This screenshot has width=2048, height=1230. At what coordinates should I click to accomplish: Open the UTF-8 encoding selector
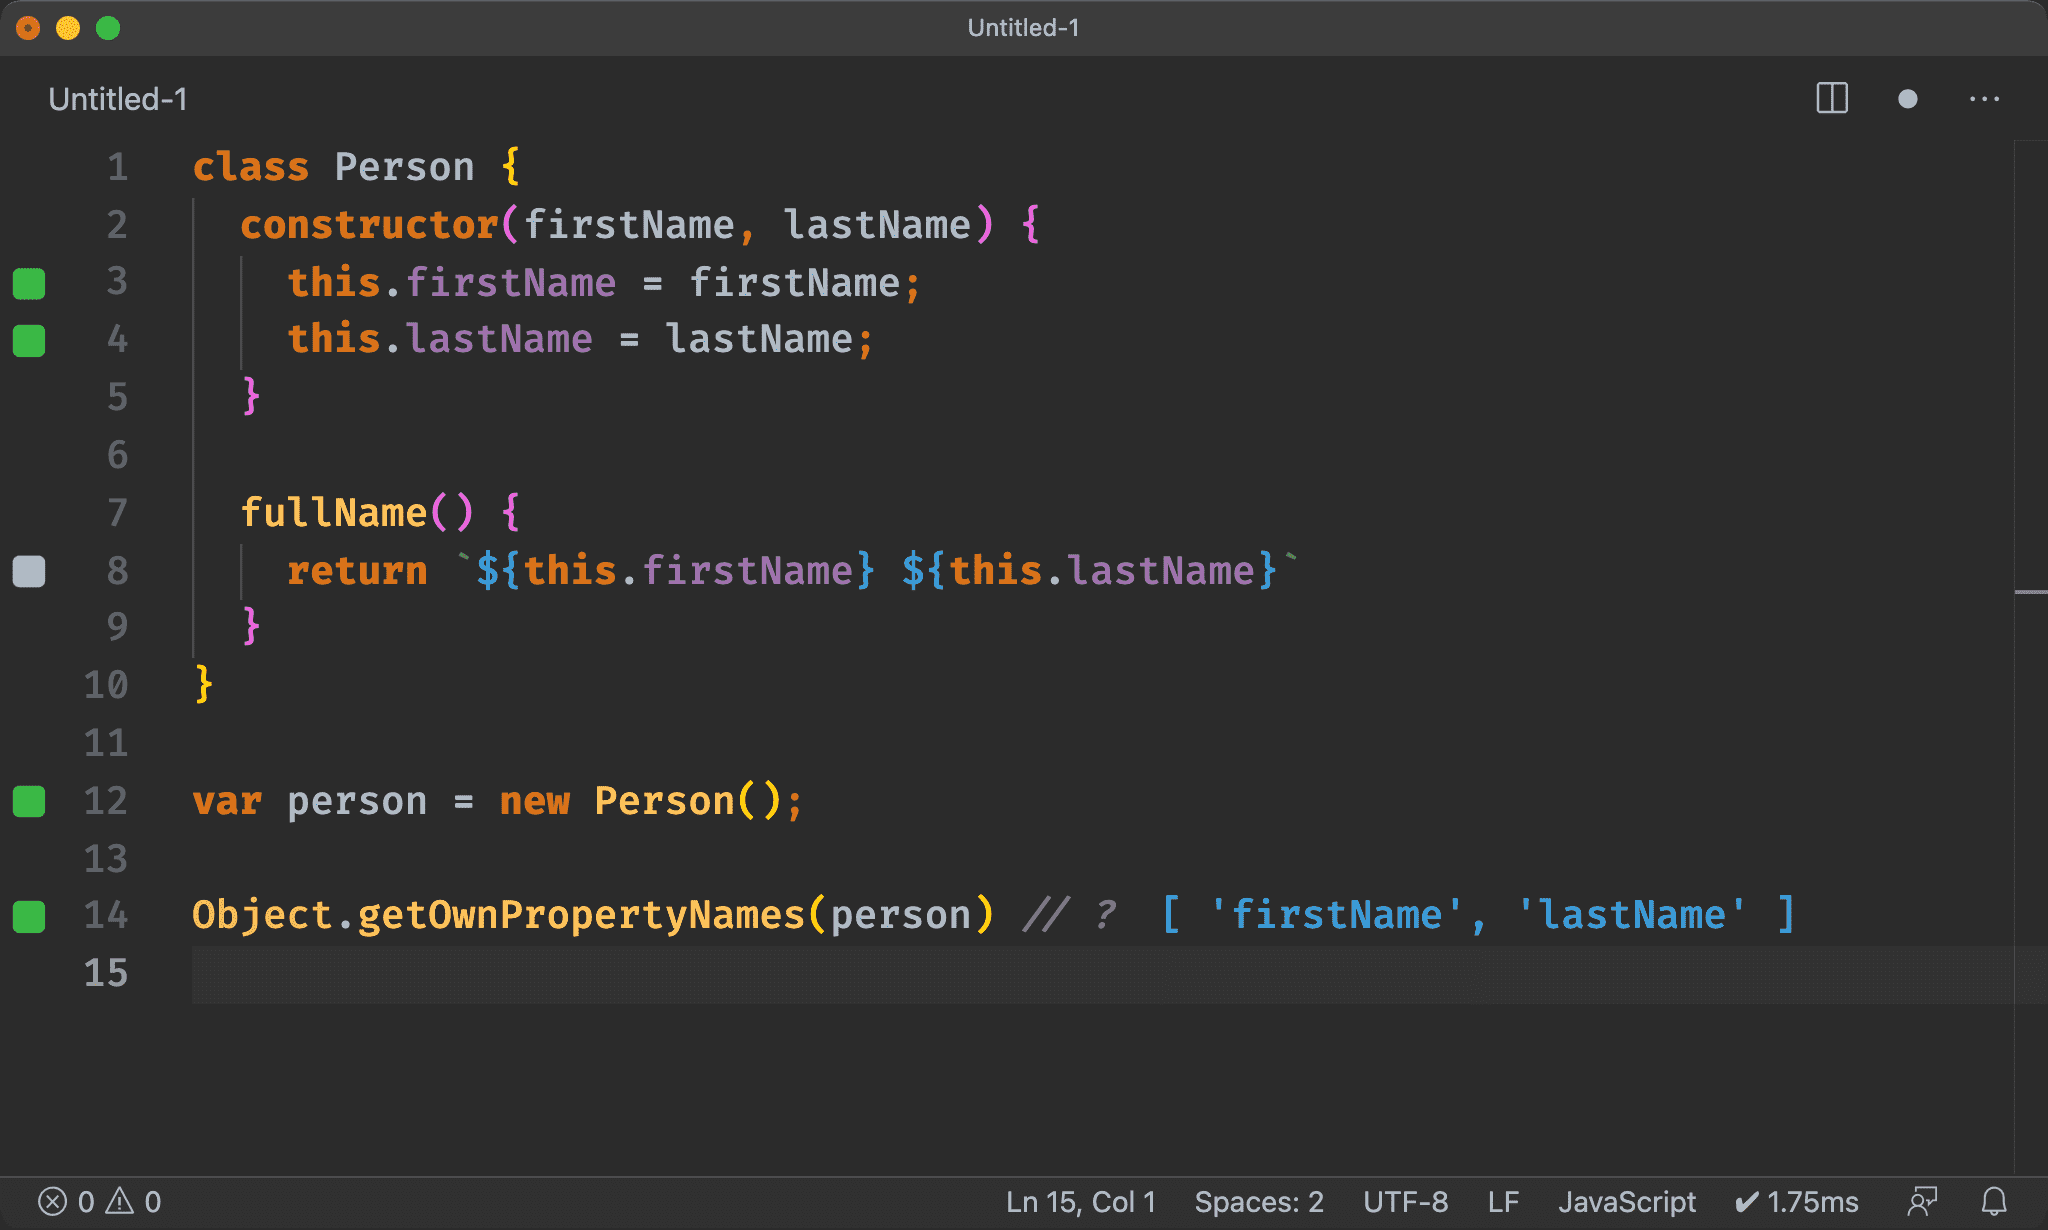tap(1405, 1201)
